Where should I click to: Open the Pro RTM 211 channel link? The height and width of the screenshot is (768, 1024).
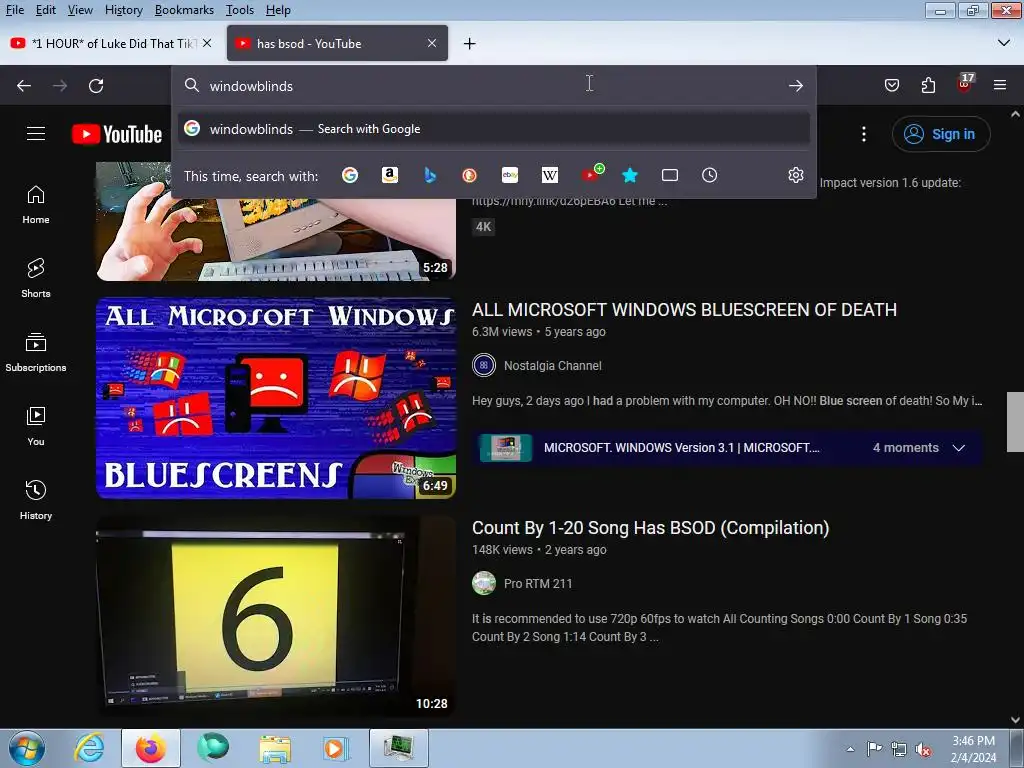pyautogui.click(x=538, y=583)
